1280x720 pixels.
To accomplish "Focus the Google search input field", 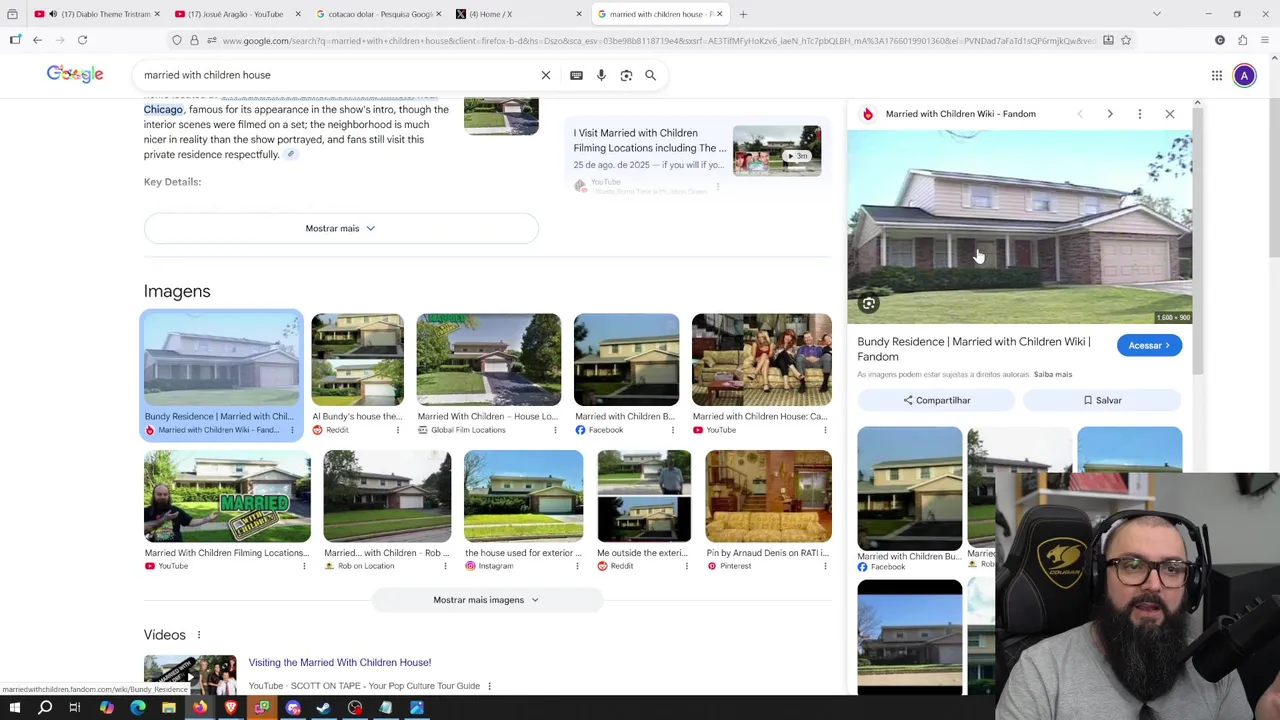I will [340, 75].
